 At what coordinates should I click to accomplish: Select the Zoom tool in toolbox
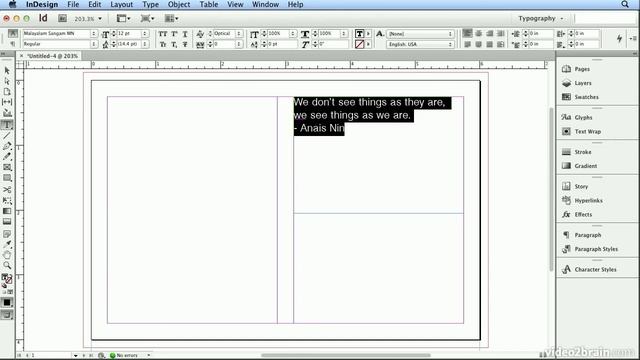coord(7,265)
